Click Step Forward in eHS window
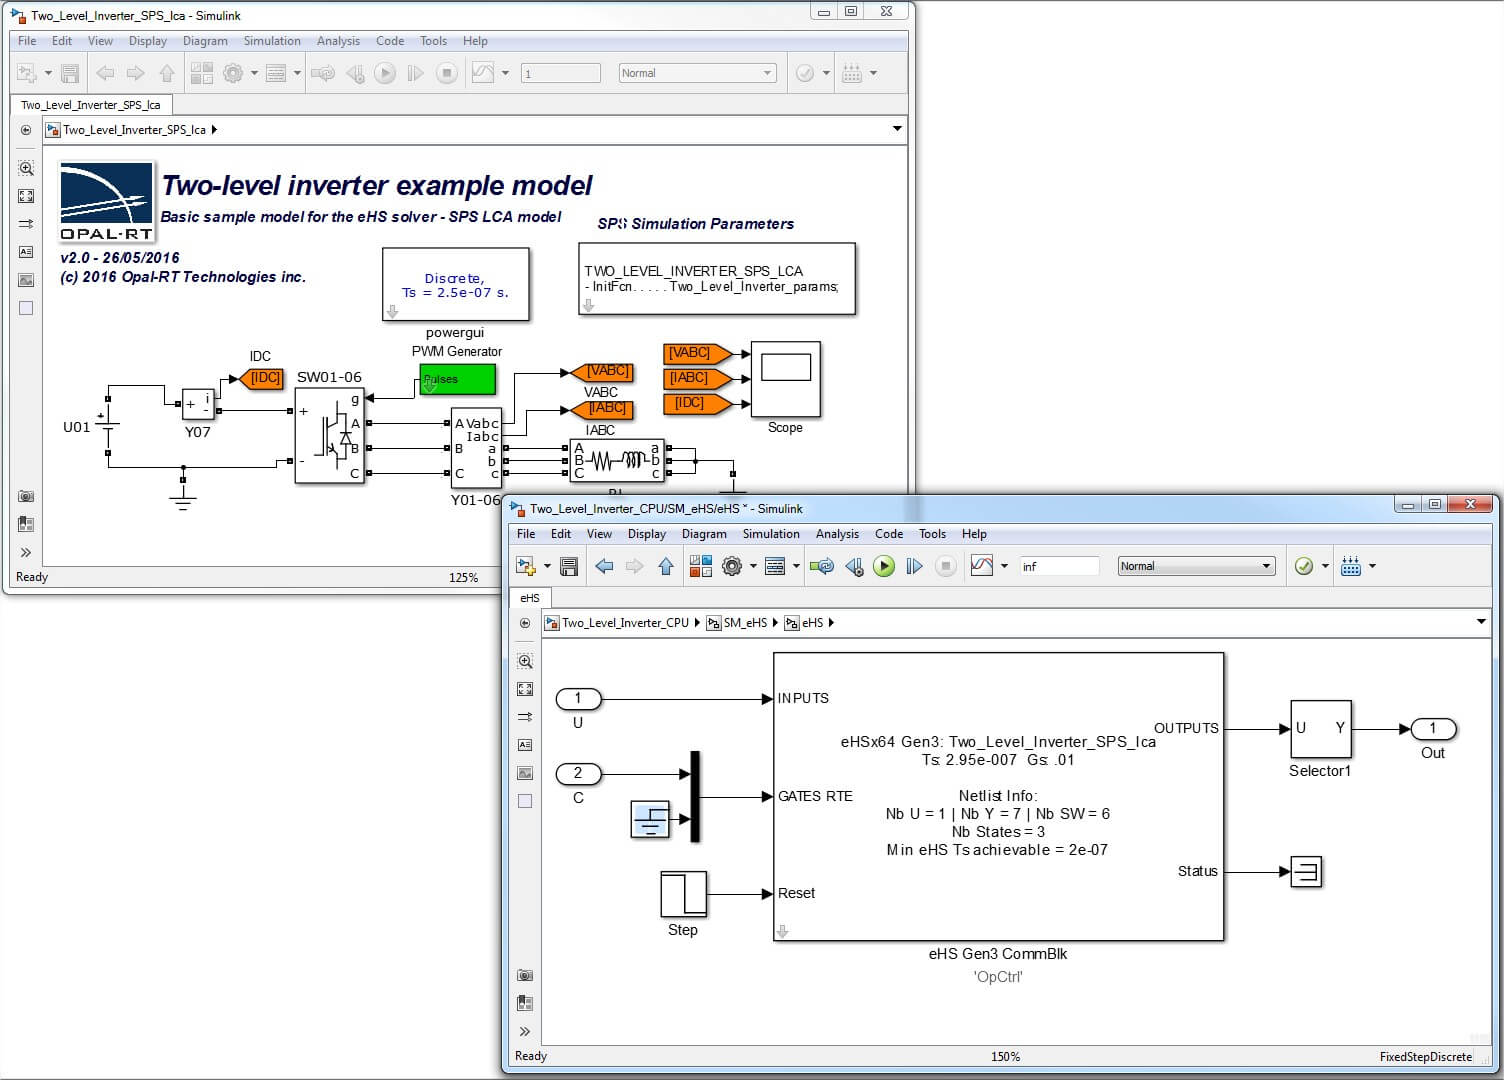The width and height of the screenshot is (1504, 1080). [x=914, y=566]
